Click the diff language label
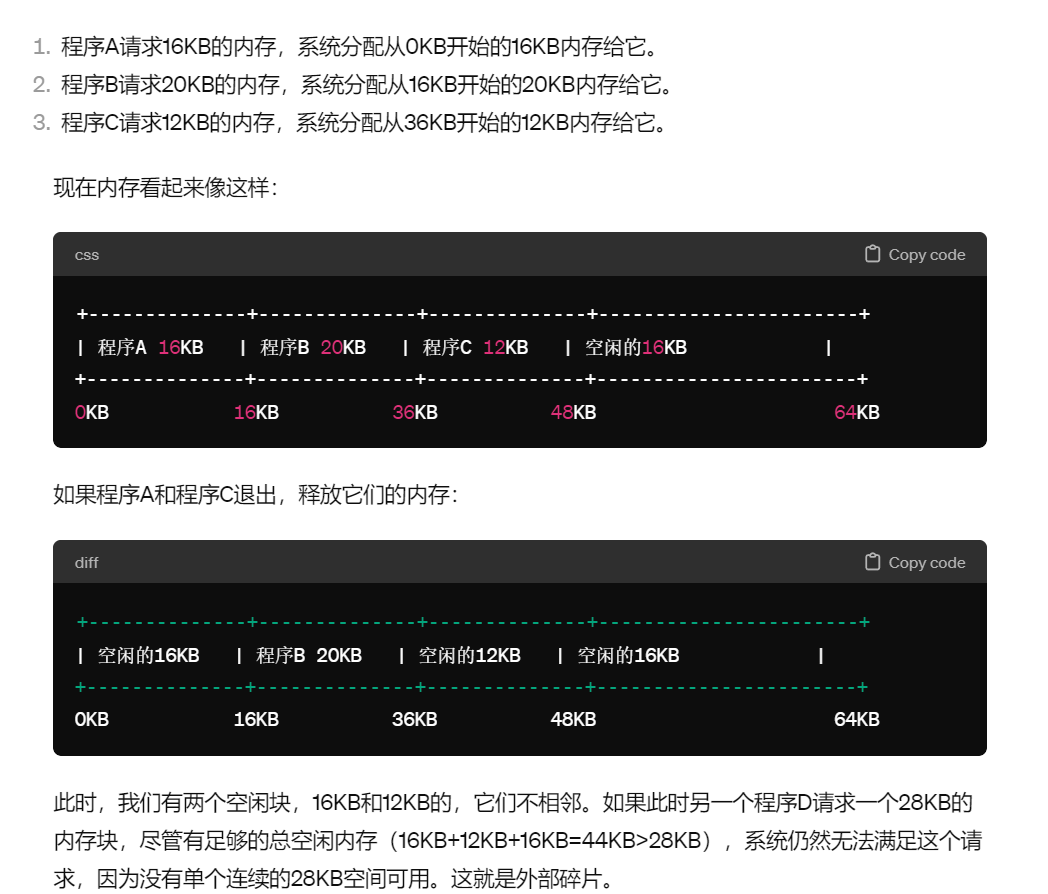 (86, 563)
